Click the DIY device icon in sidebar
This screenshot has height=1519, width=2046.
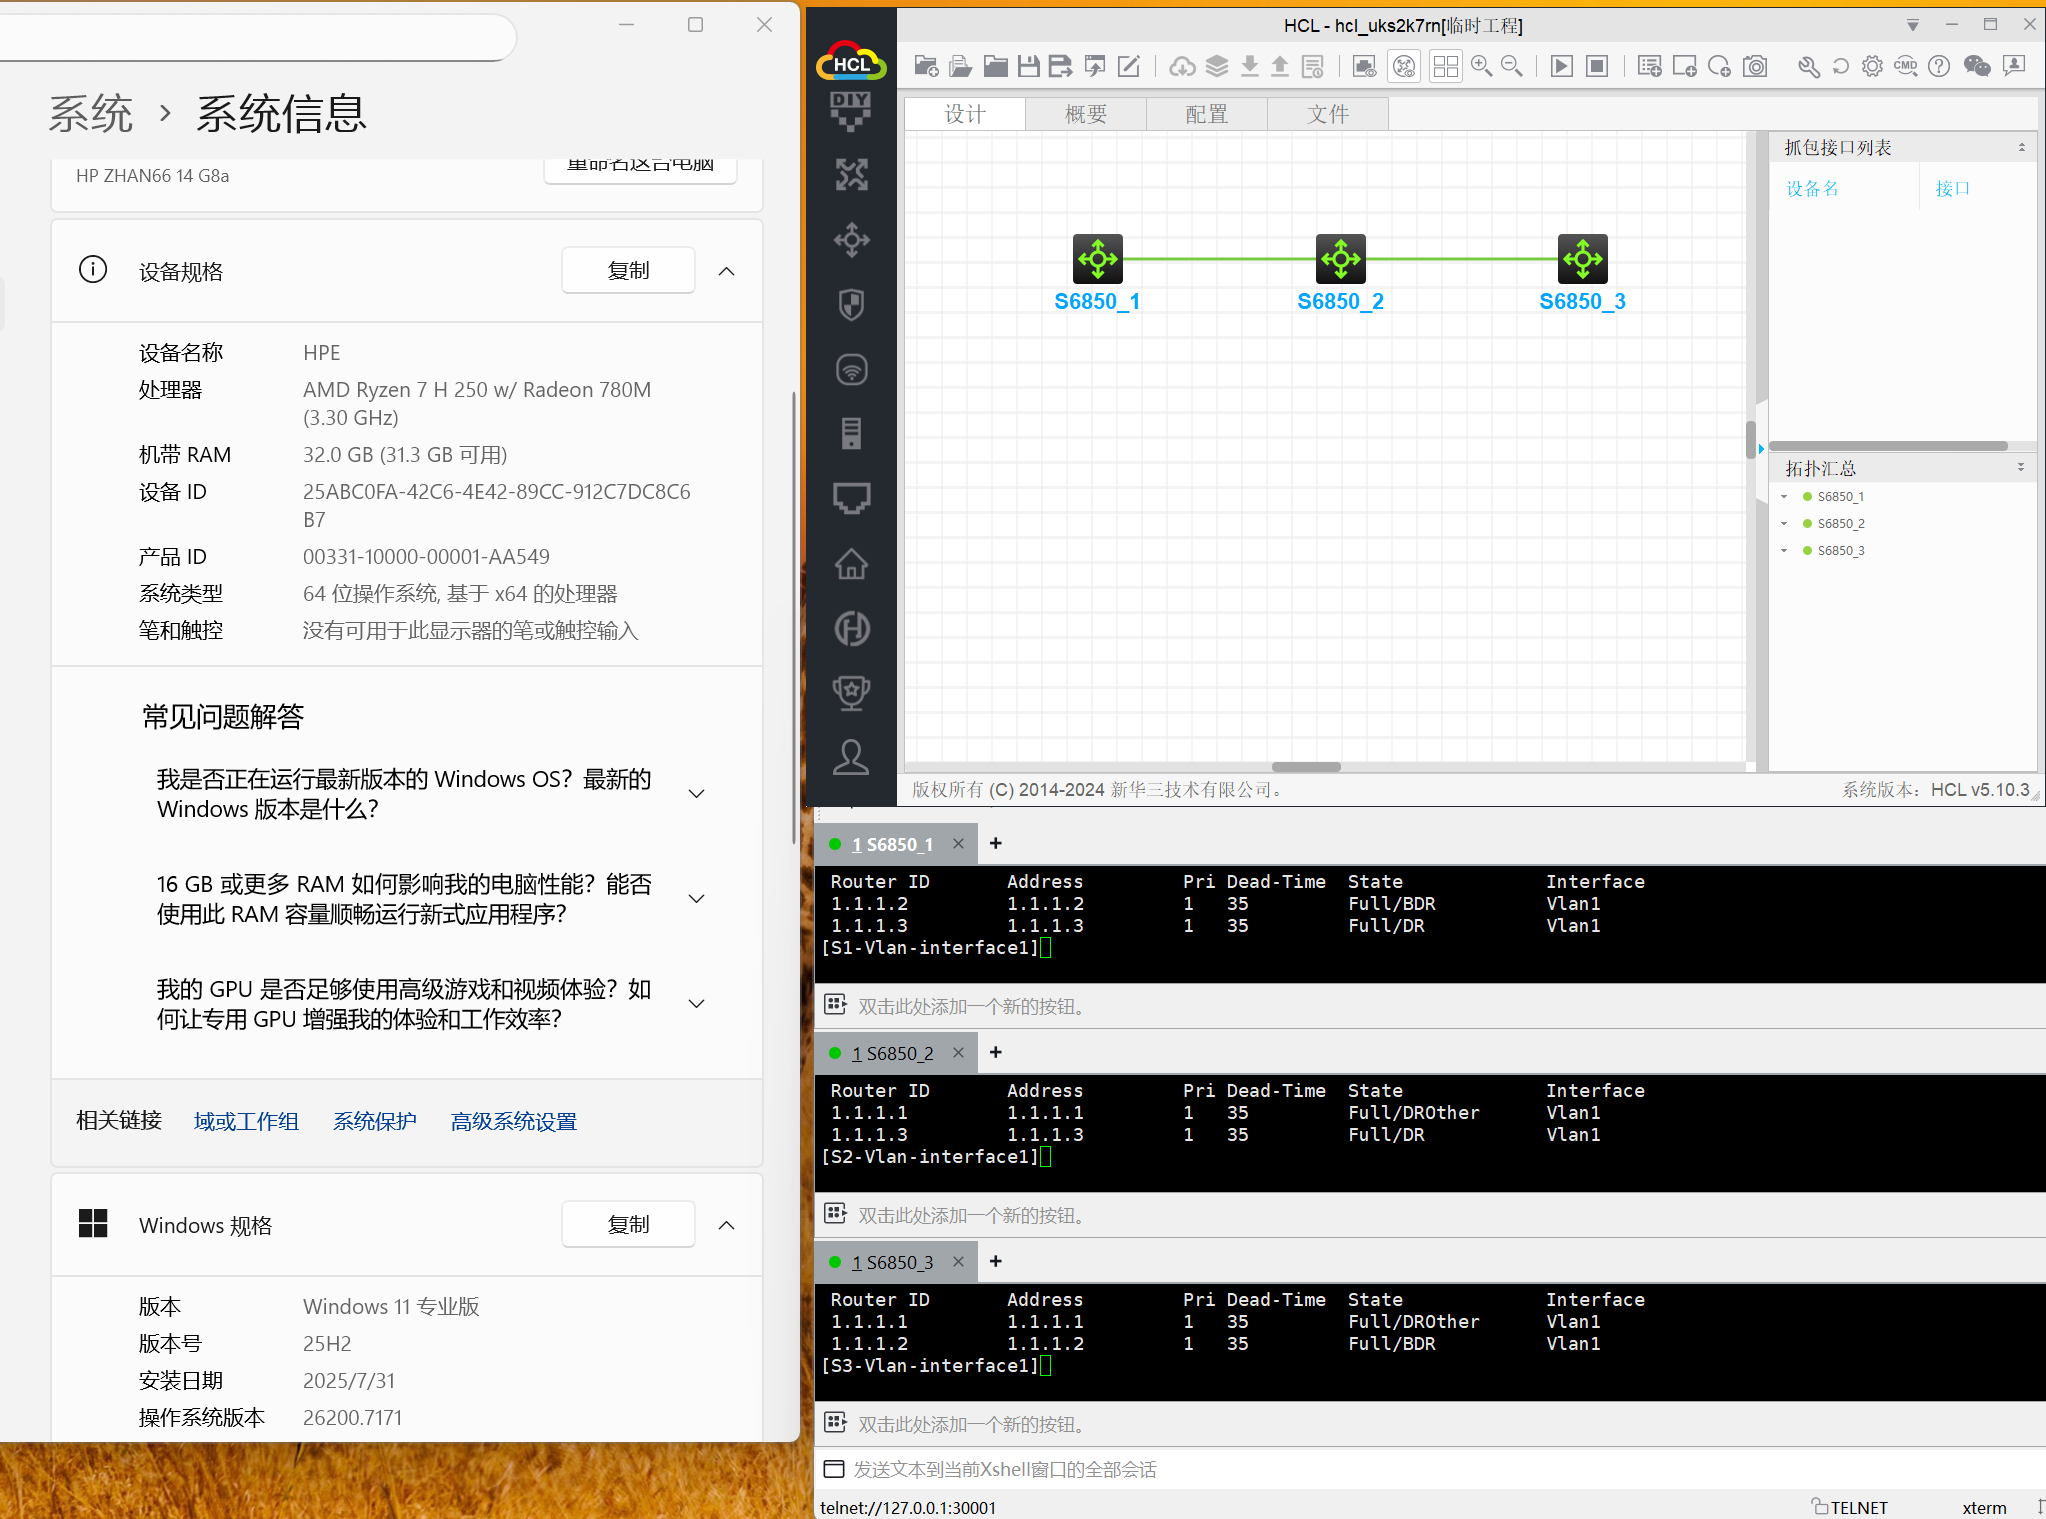(851, 110)
